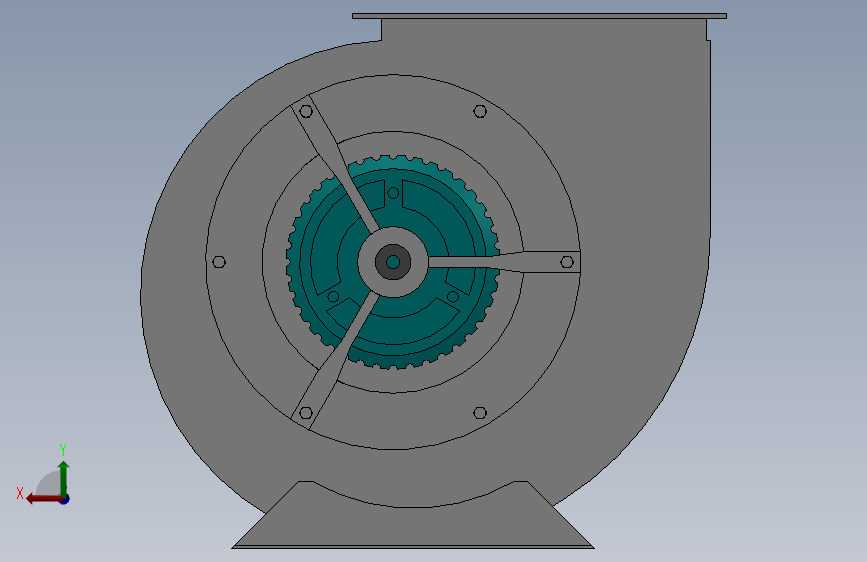Select the hex bolt on the upper-left strut
This screenshot has height=562, width=867.
pos(306,112)
